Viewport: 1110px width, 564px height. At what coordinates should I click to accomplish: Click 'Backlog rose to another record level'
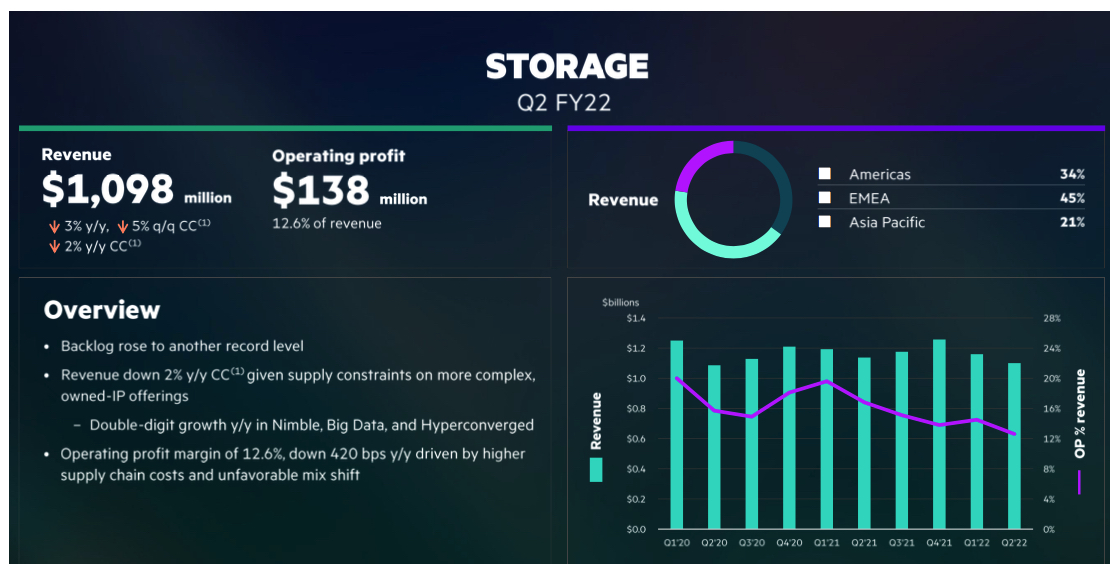[182, 346]
